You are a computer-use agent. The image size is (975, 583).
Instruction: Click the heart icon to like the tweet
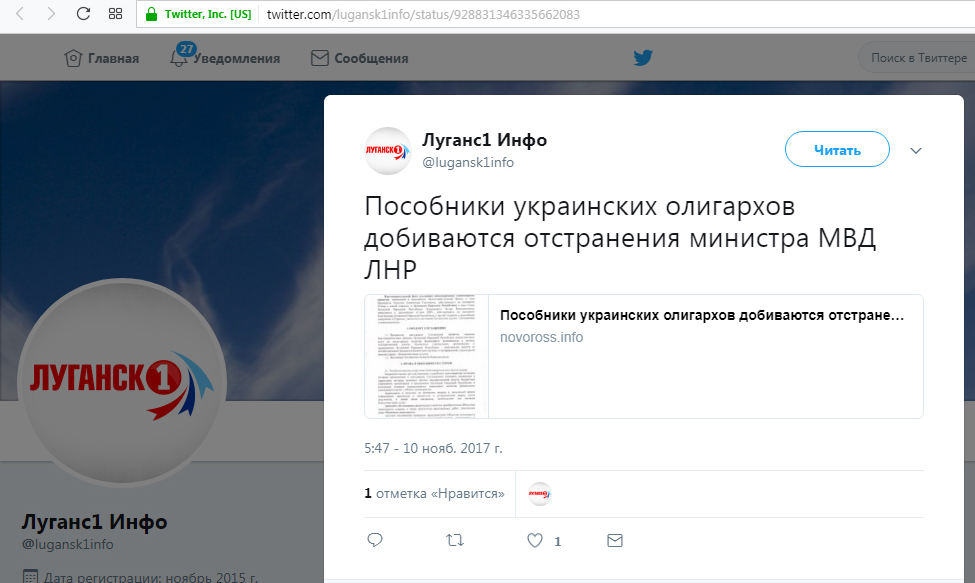(535, 540)
